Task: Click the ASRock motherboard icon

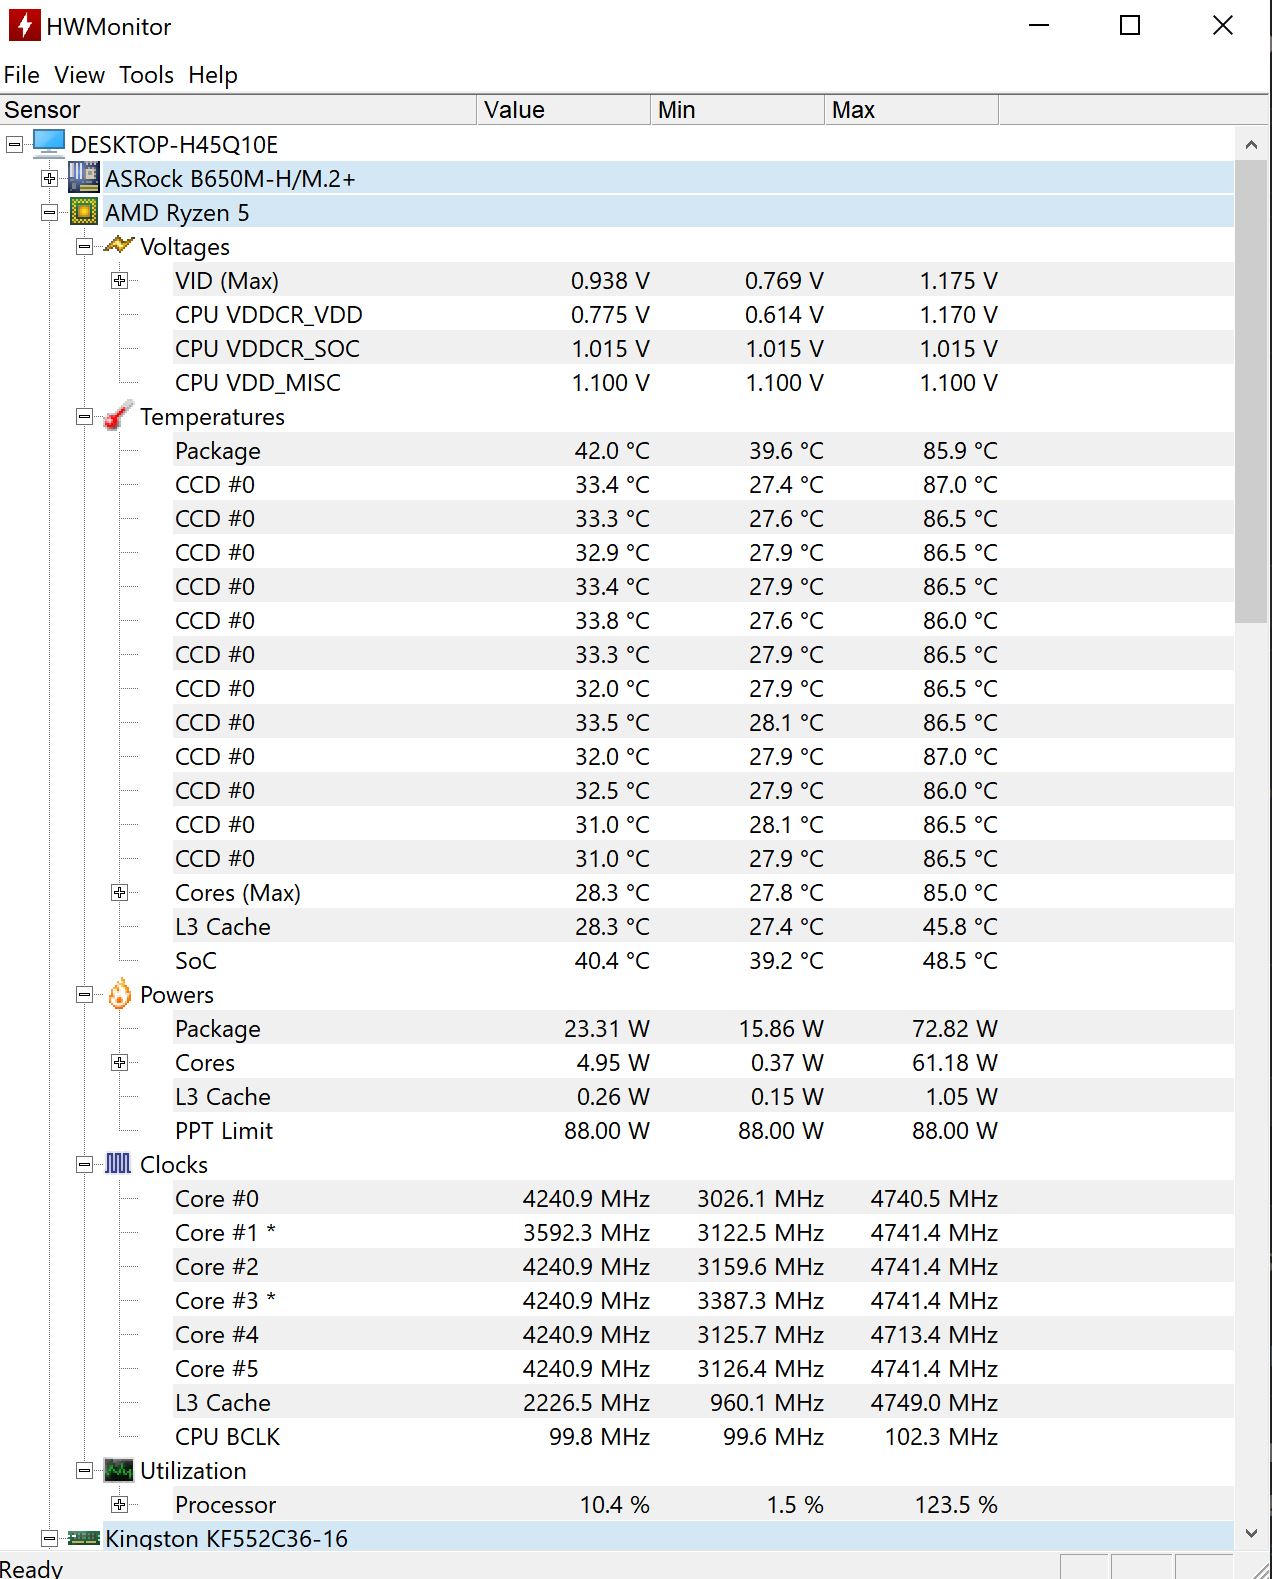Action: coord(84,178)
